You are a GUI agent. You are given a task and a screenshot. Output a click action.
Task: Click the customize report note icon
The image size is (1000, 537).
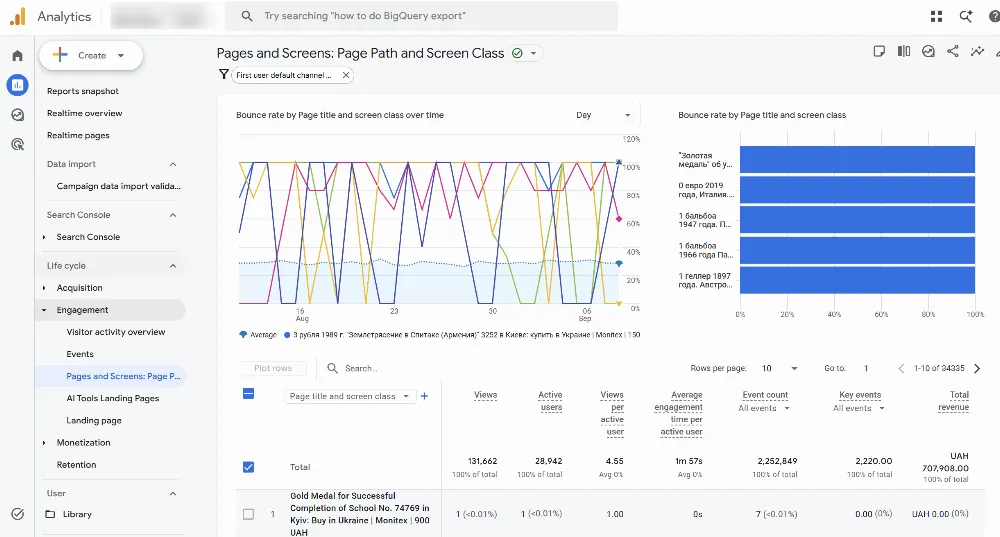[x=879, y=52]
